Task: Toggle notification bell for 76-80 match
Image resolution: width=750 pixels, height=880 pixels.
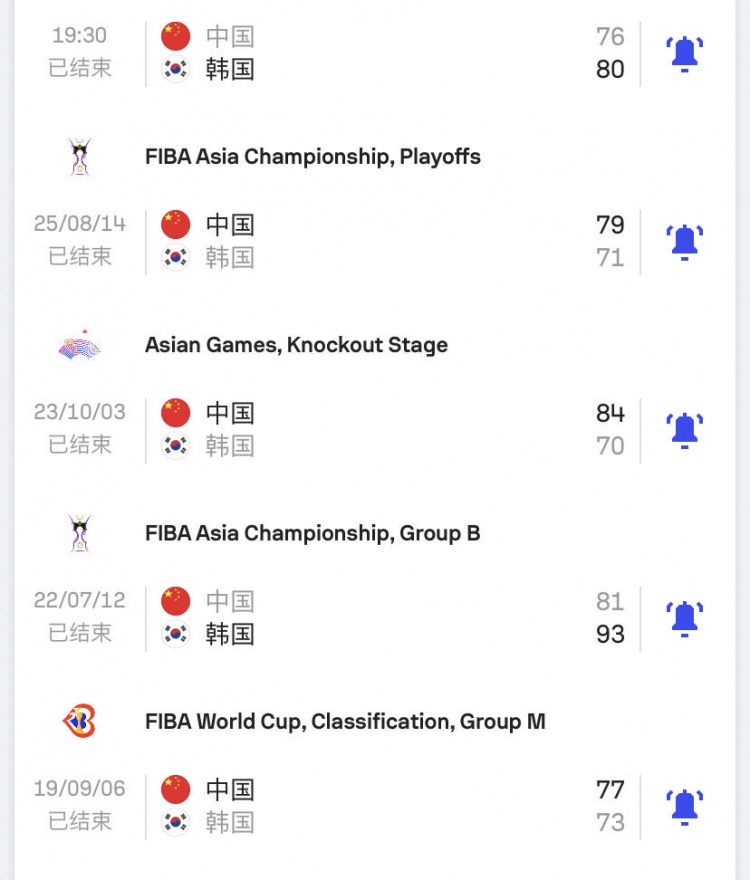Action: coord(685,53)
